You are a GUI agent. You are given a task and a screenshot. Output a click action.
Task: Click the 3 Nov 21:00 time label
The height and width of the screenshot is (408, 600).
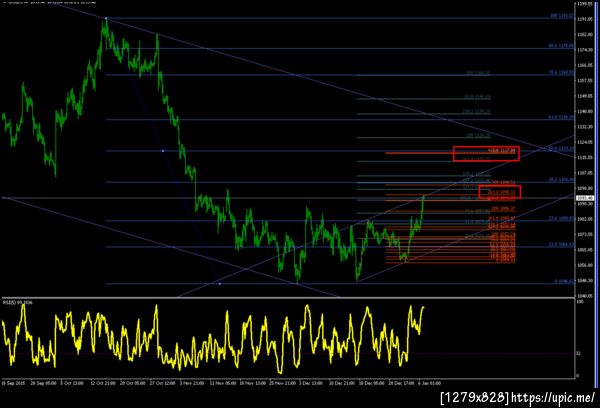click(192, 383)
